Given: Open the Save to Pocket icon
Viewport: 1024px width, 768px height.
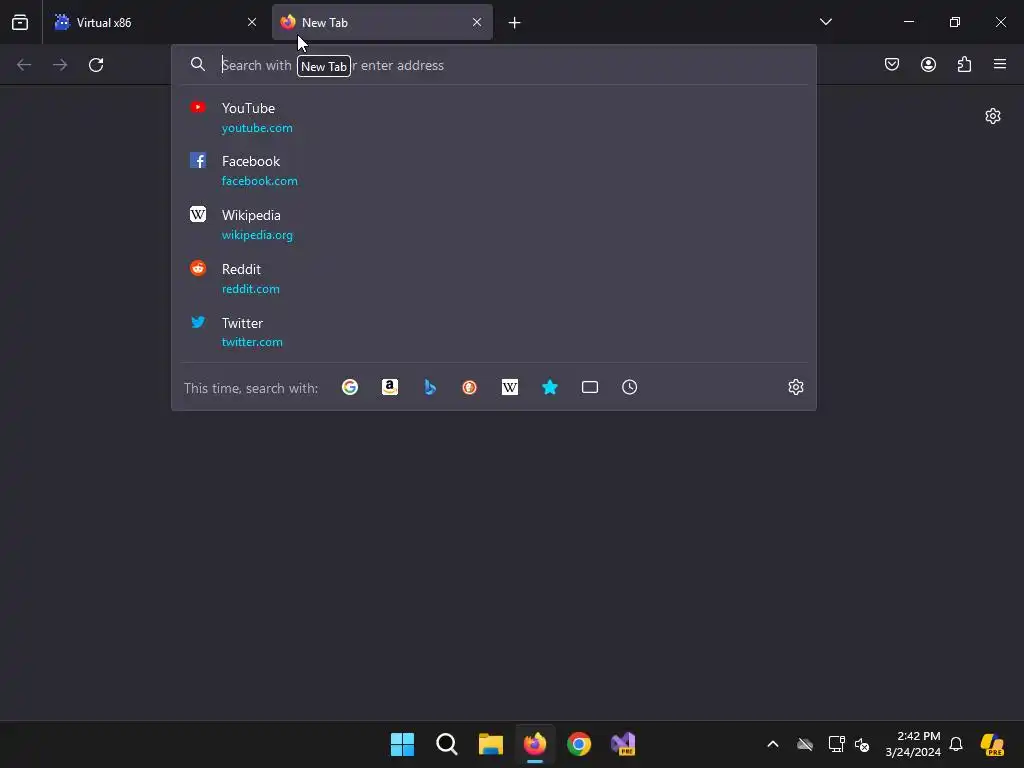Looking at the screenshot, I should tap(892, 64).
